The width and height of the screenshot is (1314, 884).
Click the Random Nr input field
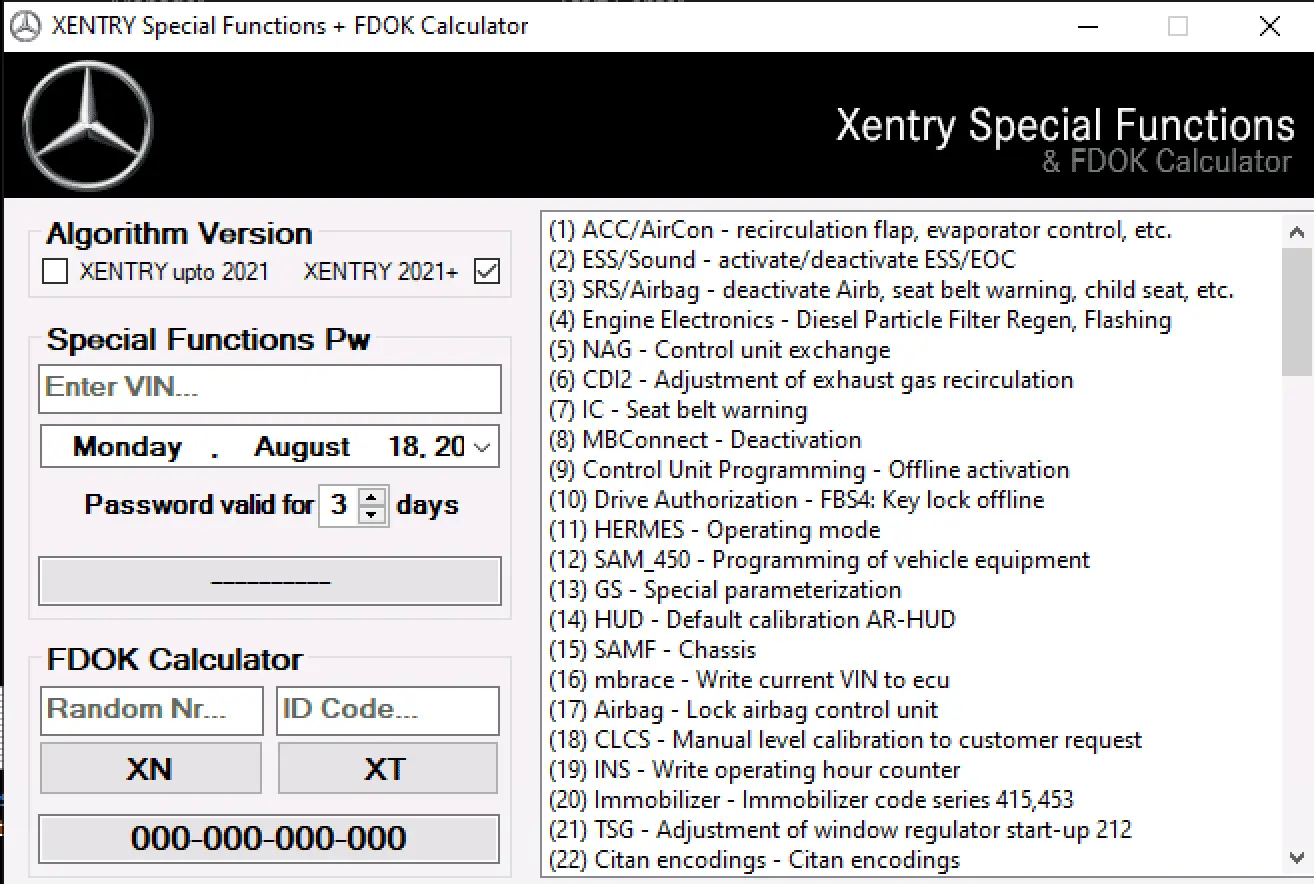[x=151, y=710]
